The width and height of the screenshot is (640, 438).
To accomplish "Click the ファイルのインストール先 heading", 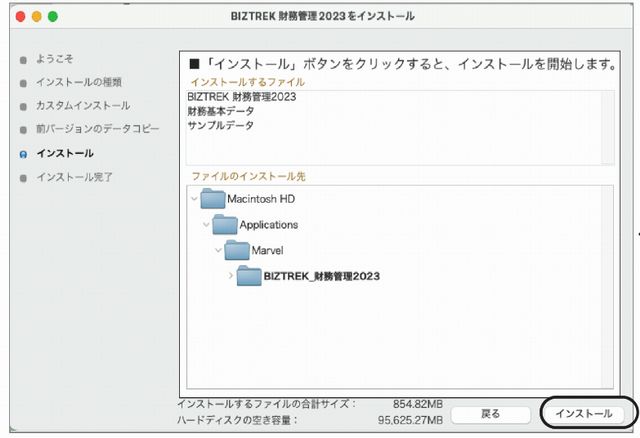I will tap(248, 176).
